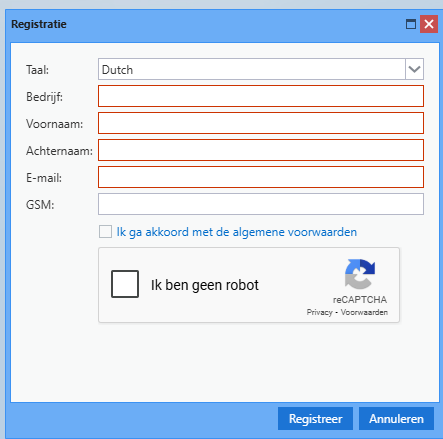The image size is (443, 439).
Task: Click into the Achternaam text box
Action: [261, 150]
